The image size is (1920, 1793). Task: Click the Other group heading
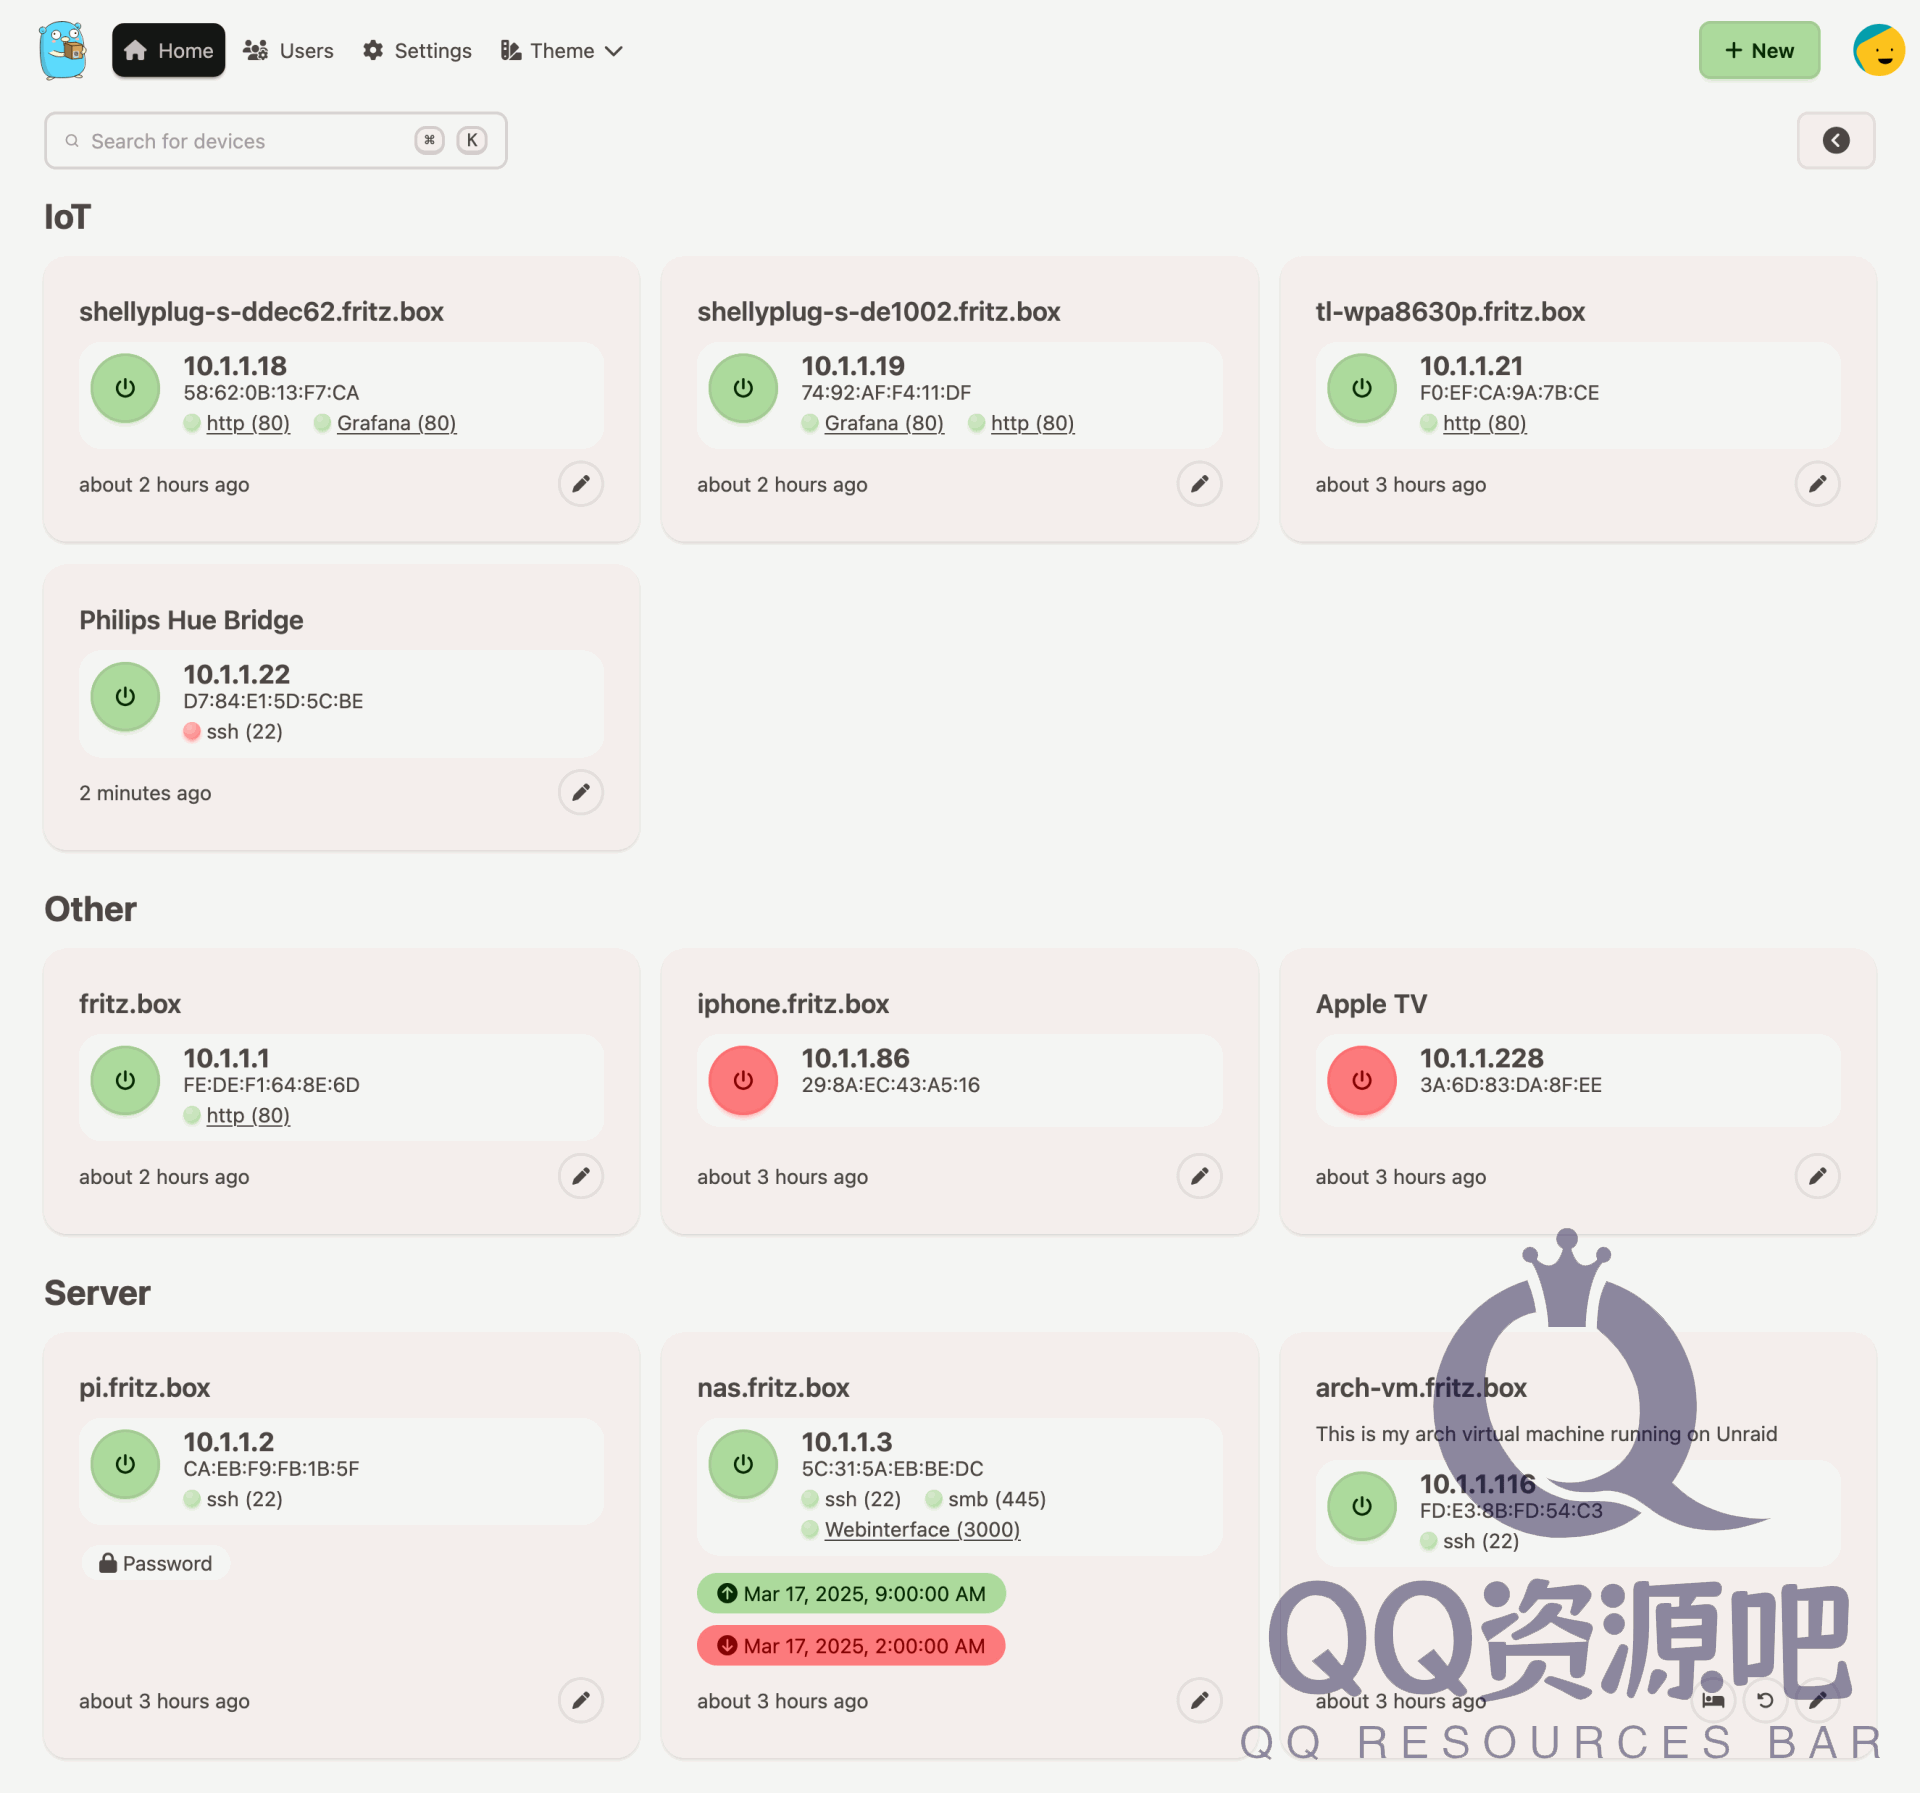90,909
